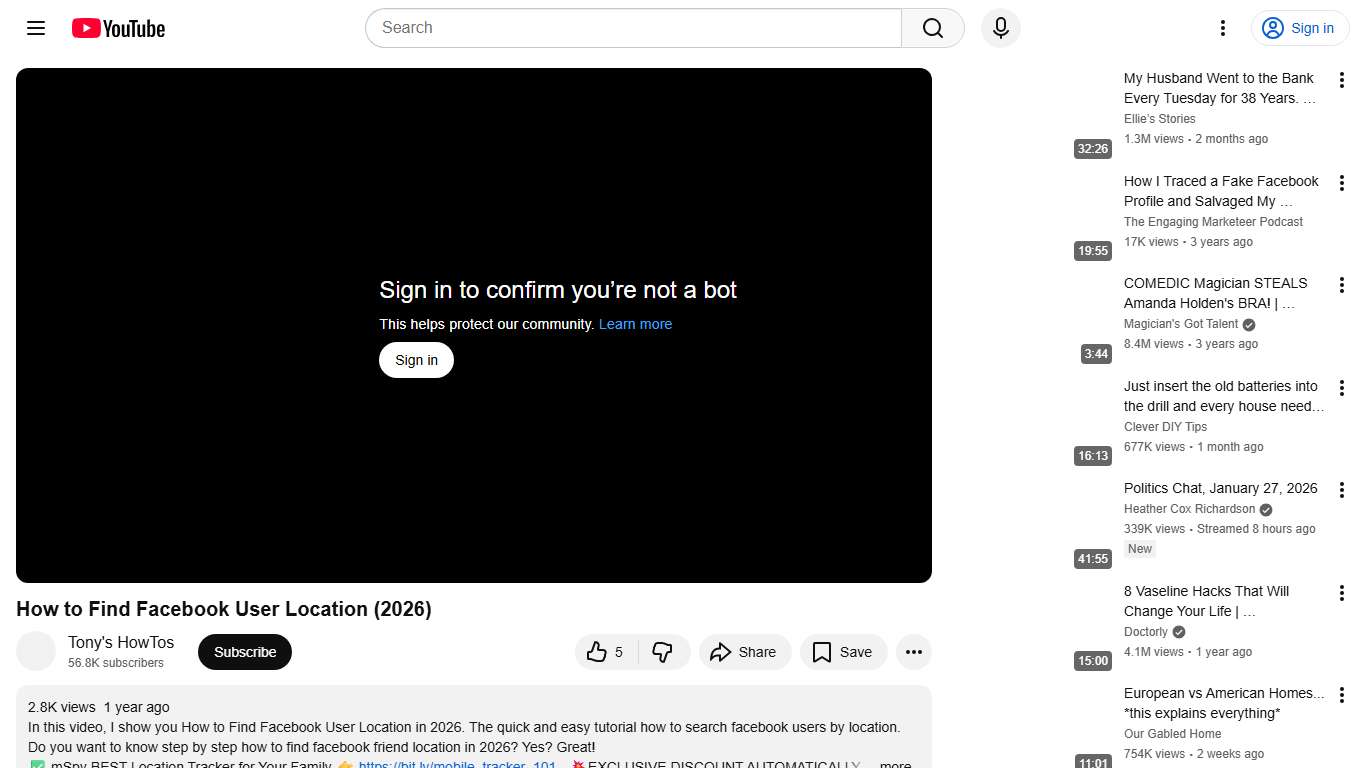Open the 'Learn more' link
Screen dimensions: 1366x768
[x=635, y=324]
